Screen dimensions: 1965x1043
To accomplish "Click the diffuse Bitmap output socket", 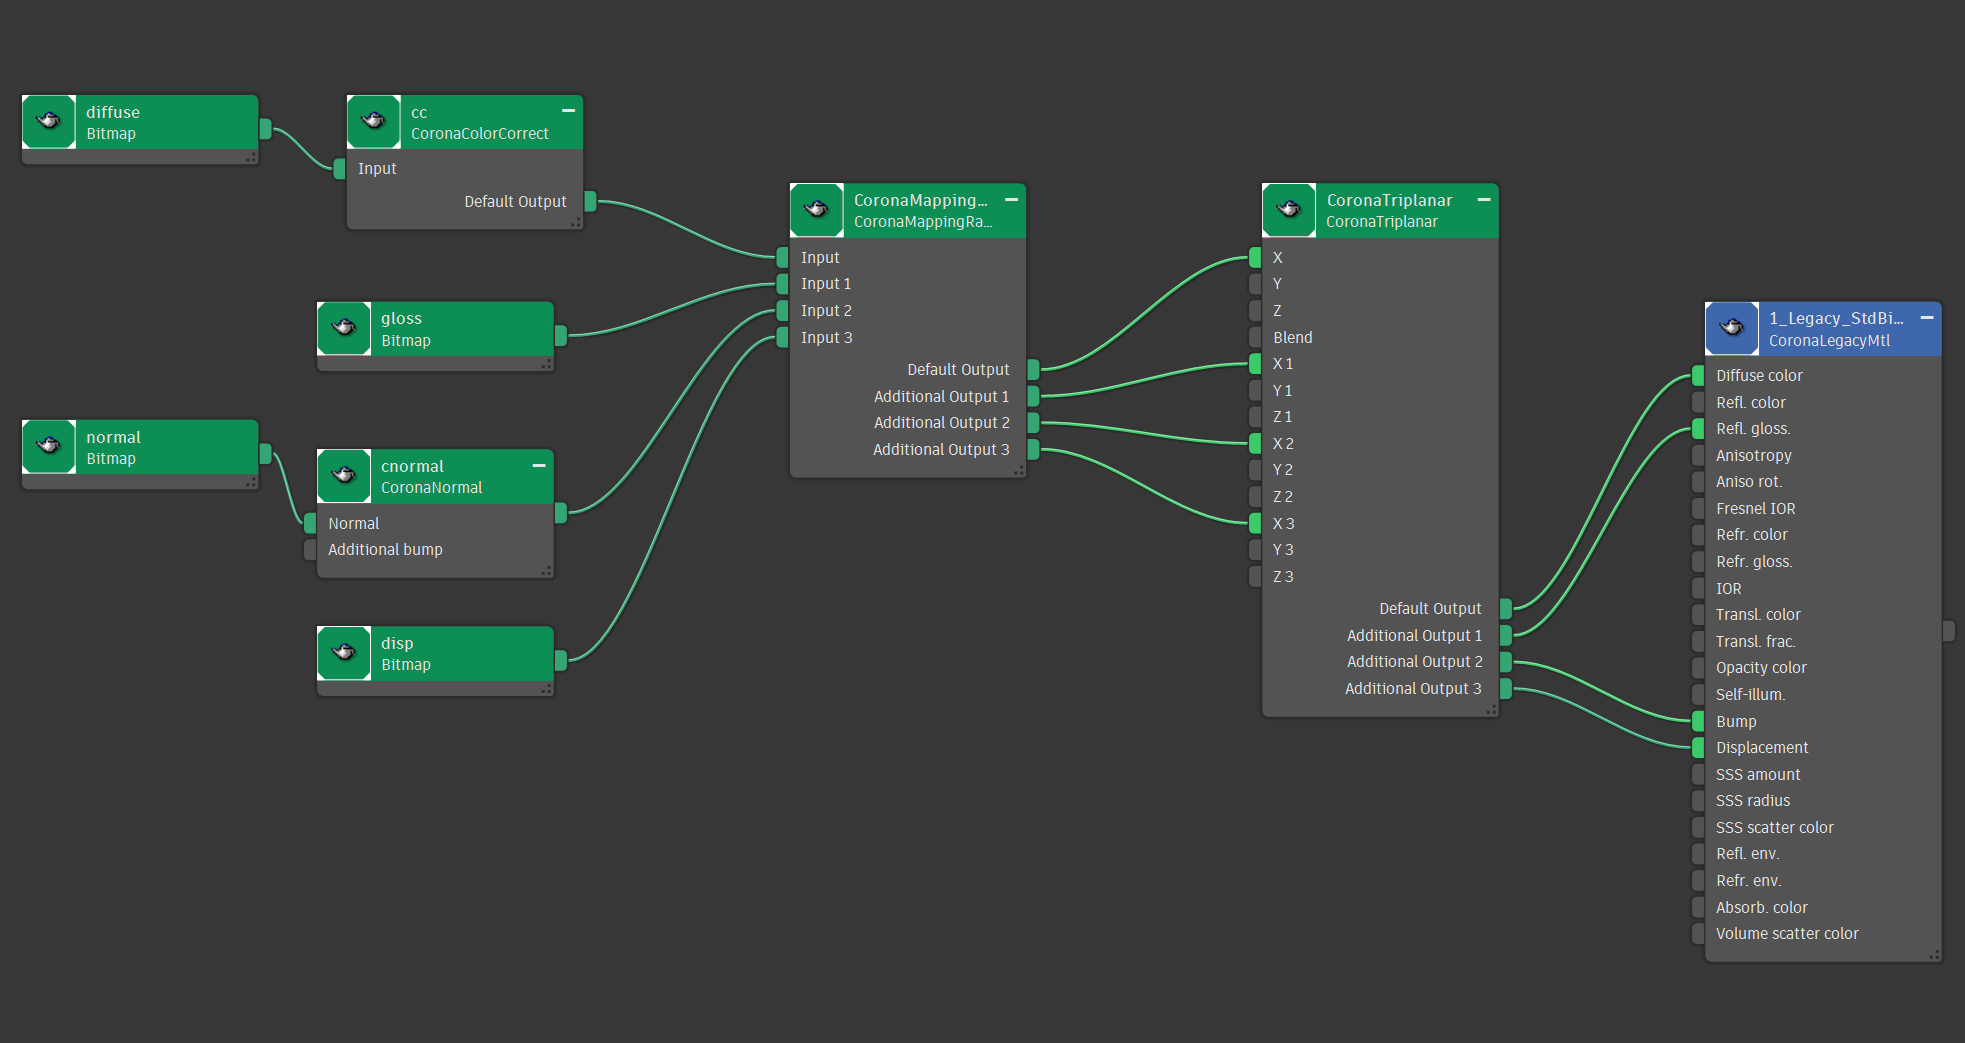I will pos(265,129).
